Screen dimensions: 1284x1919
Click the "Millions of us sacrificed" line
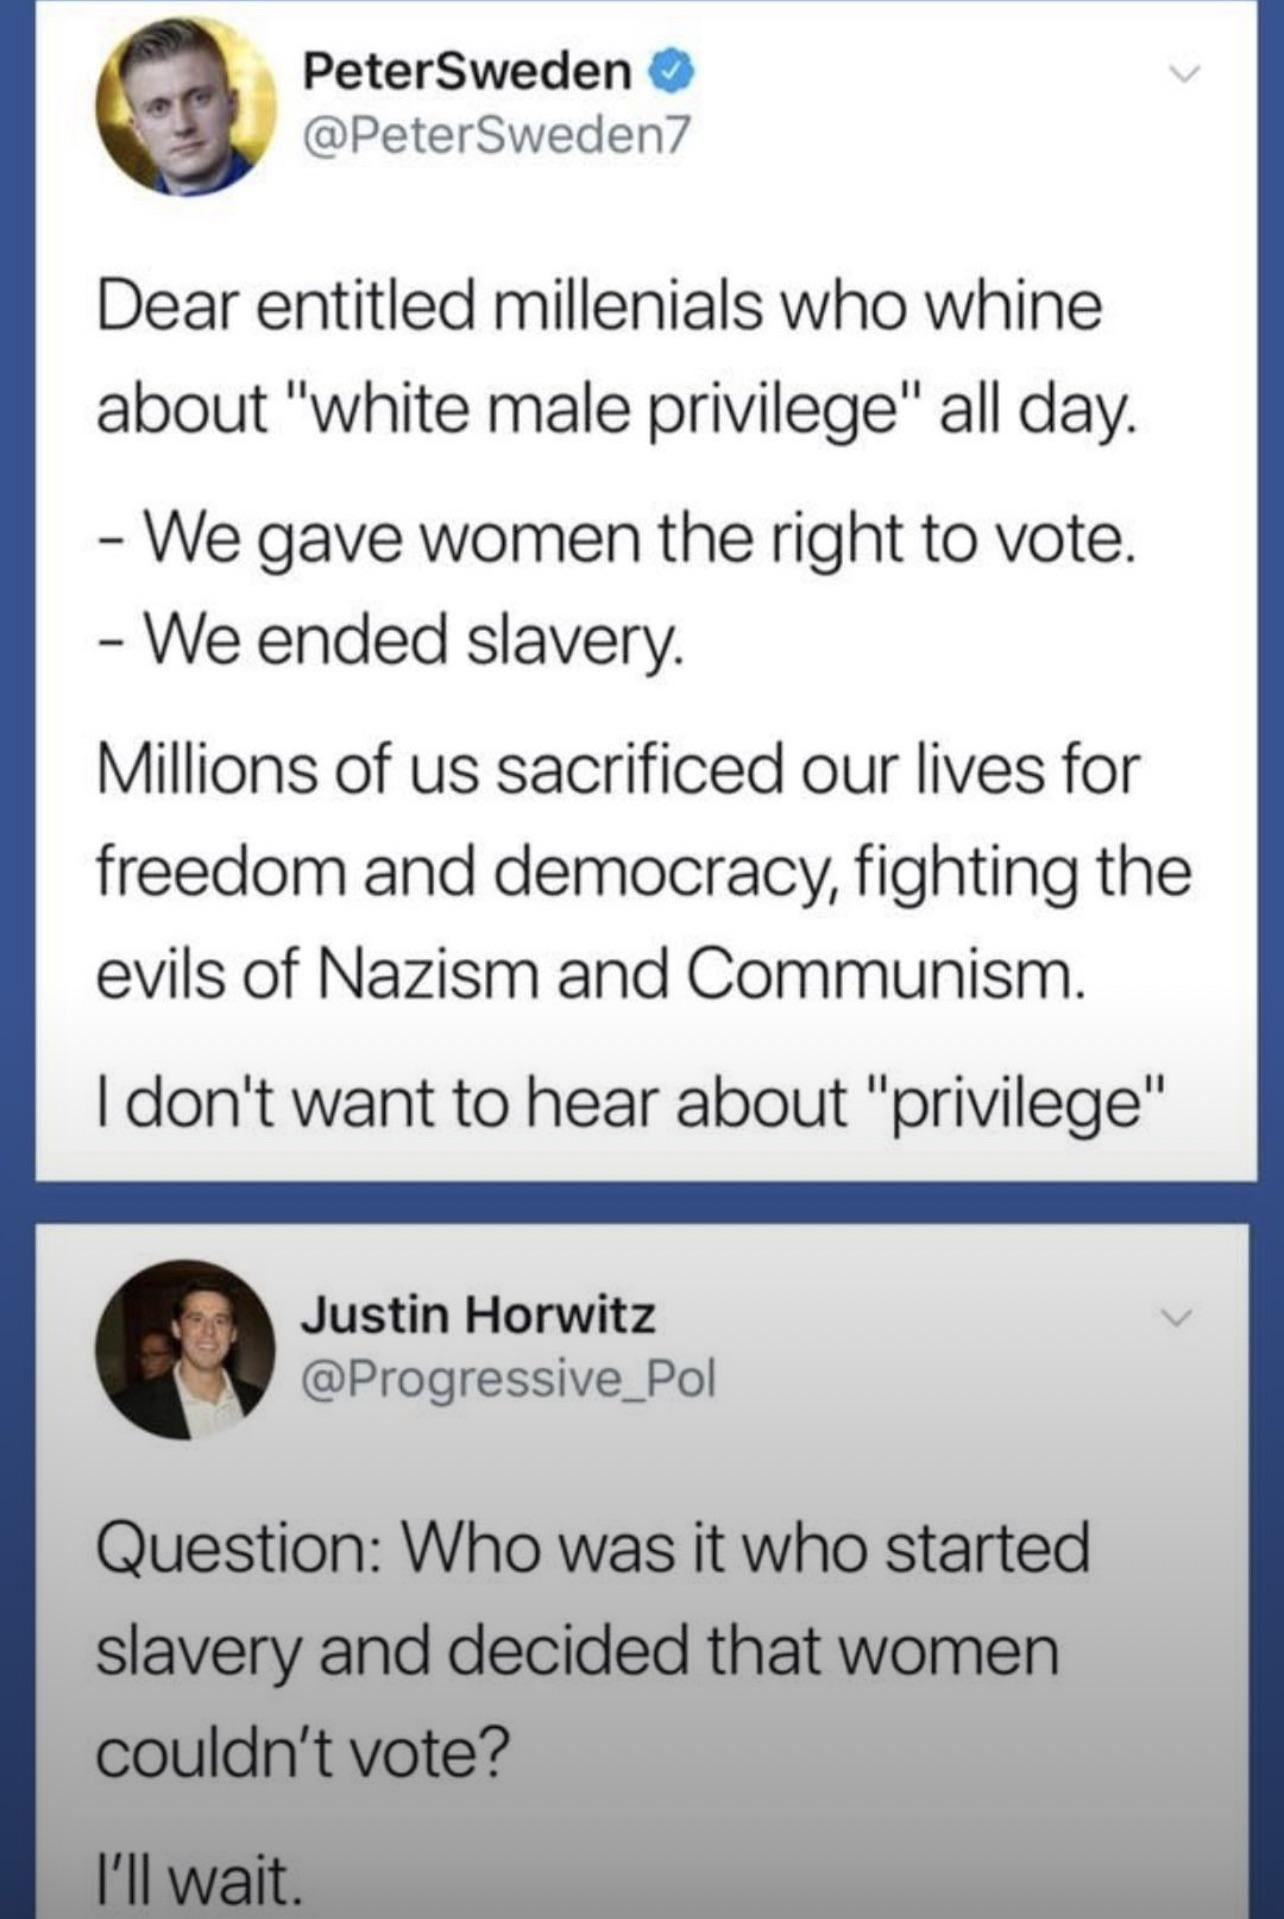618,771
